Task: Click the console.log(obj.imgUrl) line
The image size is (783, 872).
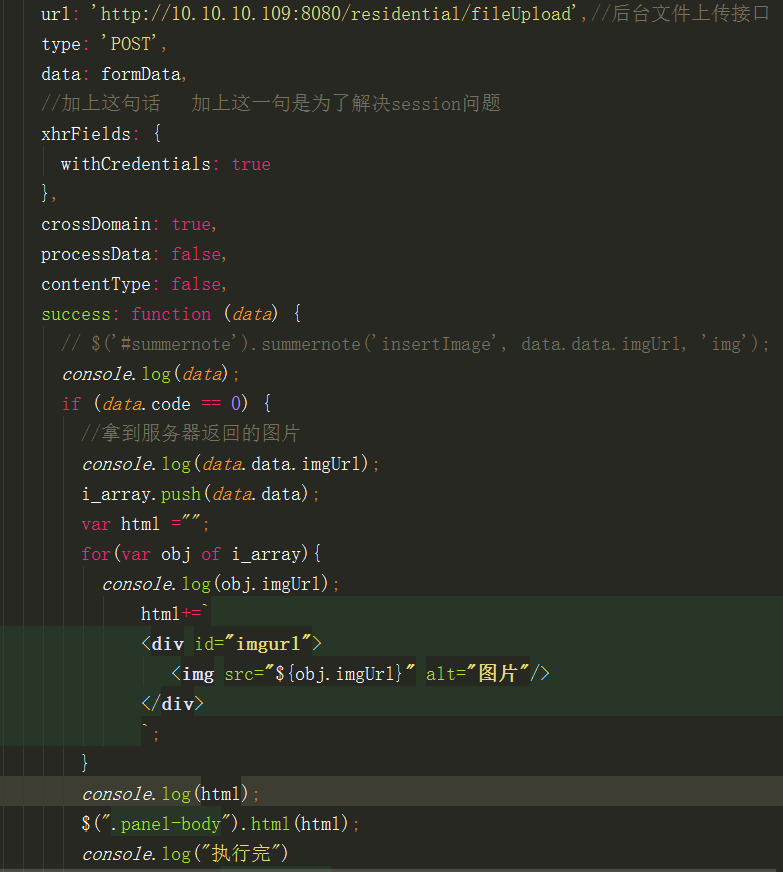Action: pyautogui.click(x=220, y=584)
